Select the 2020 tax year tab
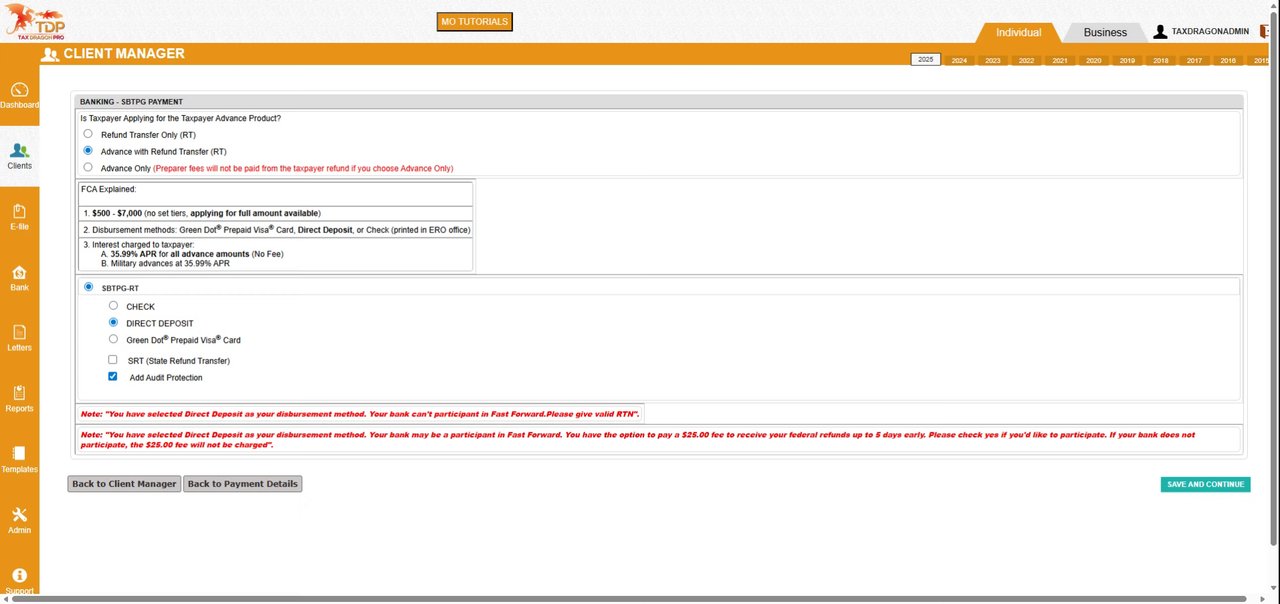This screenshot has height=604, width=1280. (x=1094, y=60)
